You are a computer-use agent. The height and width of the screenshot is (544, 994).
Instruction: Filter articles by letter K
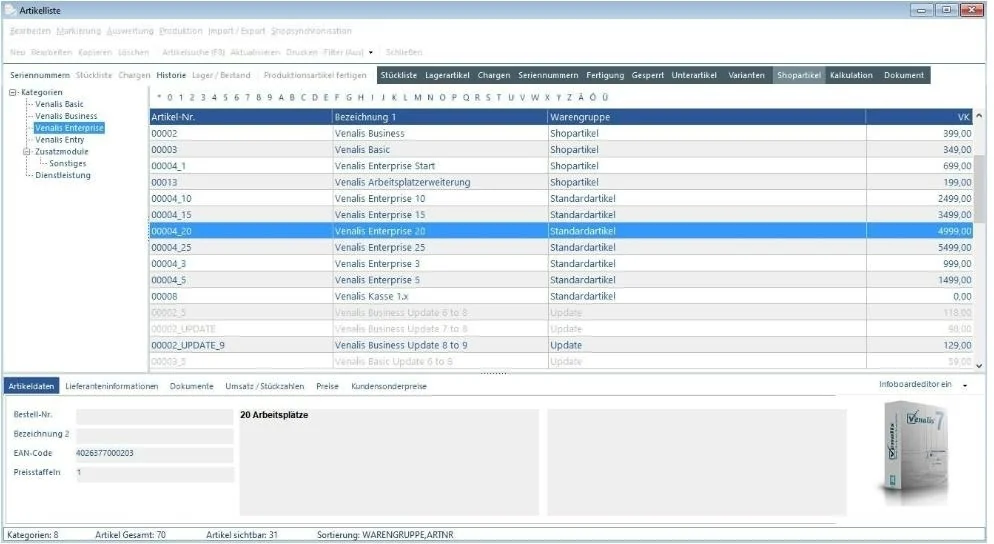tap(394, 97)
